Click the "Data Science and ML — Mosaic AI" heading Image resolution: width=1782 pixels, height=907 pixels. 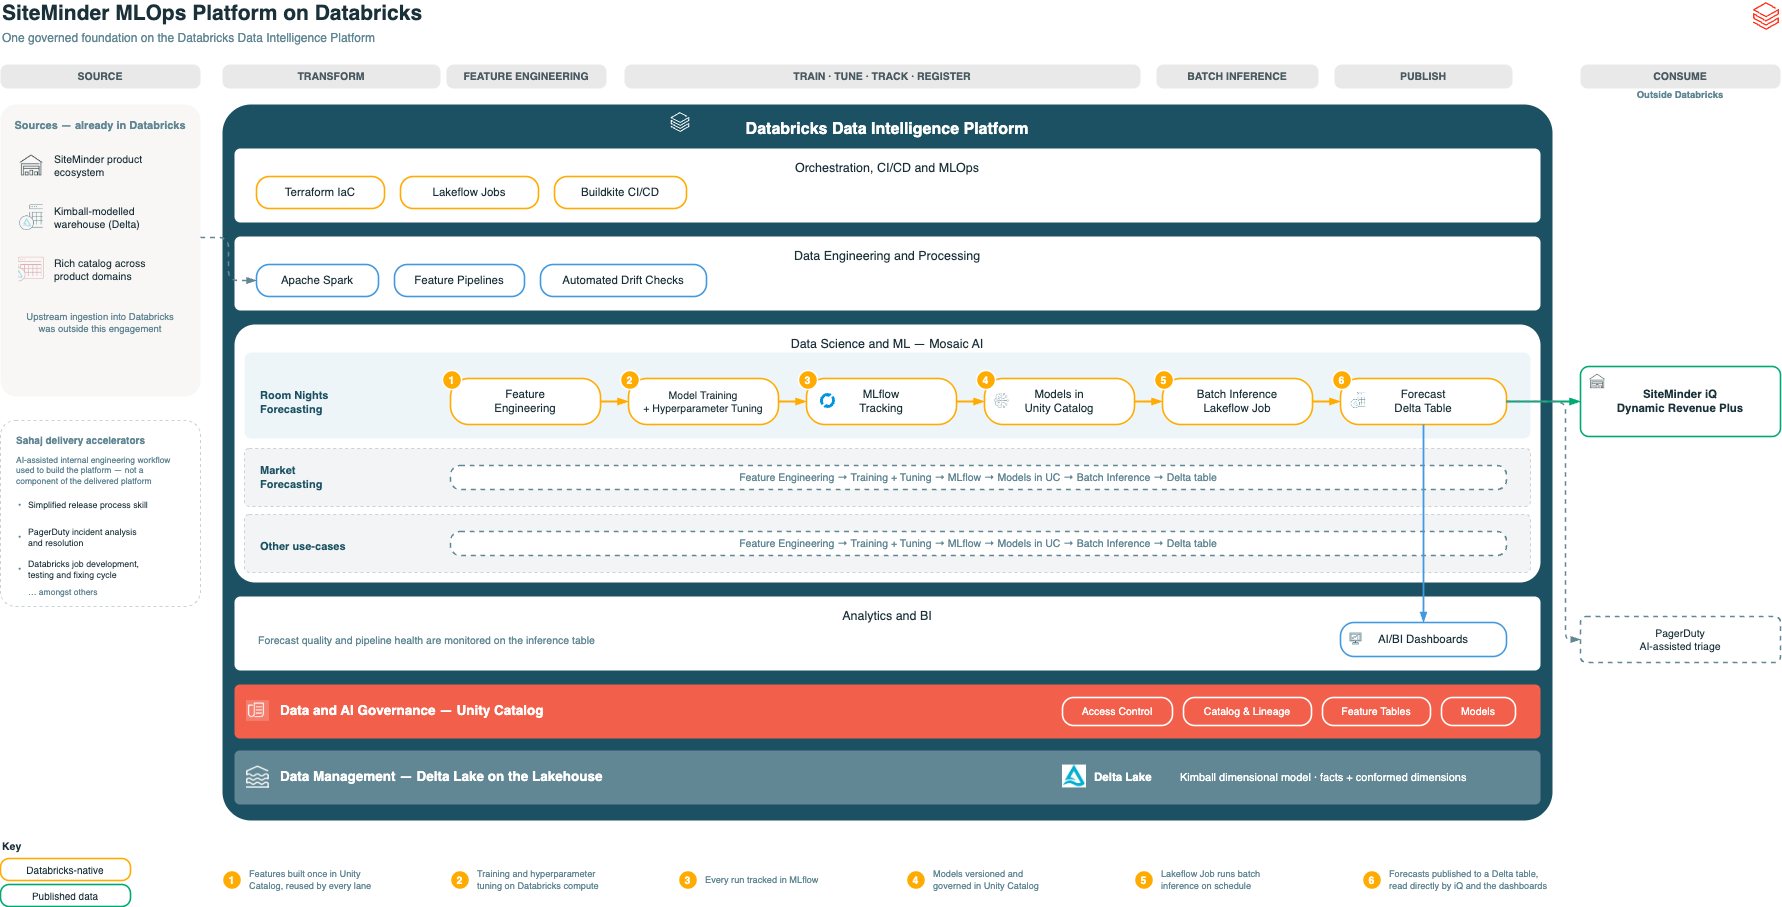click(887, 344)
